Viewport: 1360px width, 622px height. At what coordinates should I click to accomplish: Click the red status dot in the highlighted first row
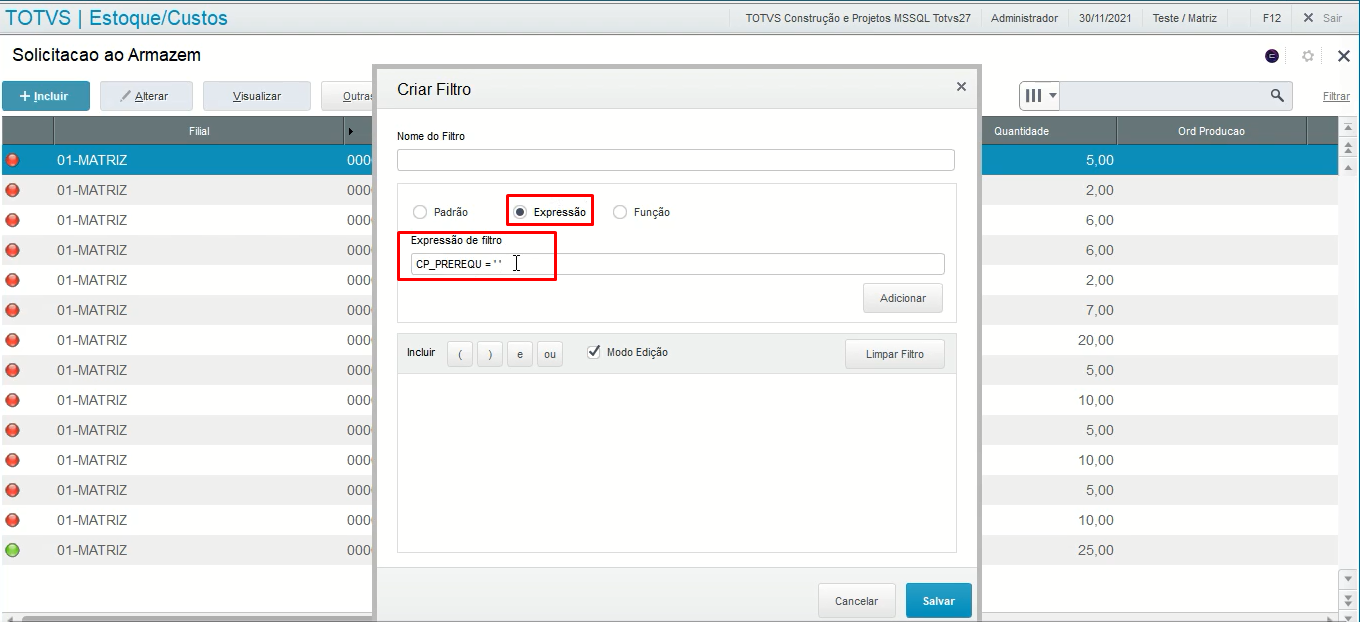tap(12, 160)
